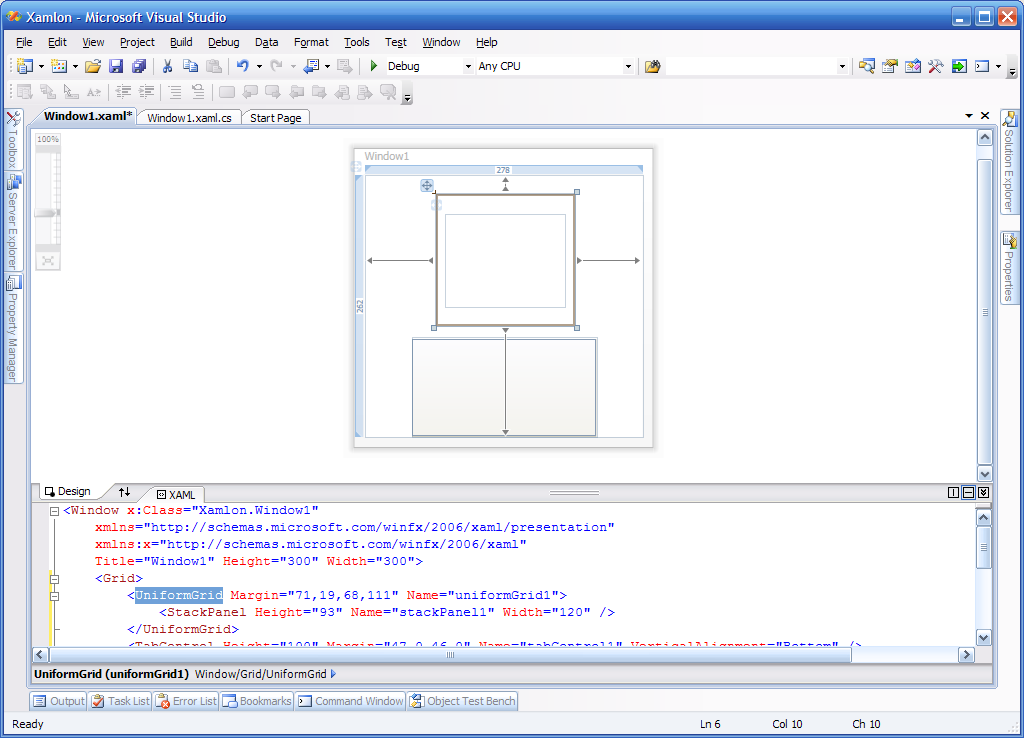1024x738 pixels.
Task: Open the Add New Item dropdown arrow
Action: tap(75, 66)
